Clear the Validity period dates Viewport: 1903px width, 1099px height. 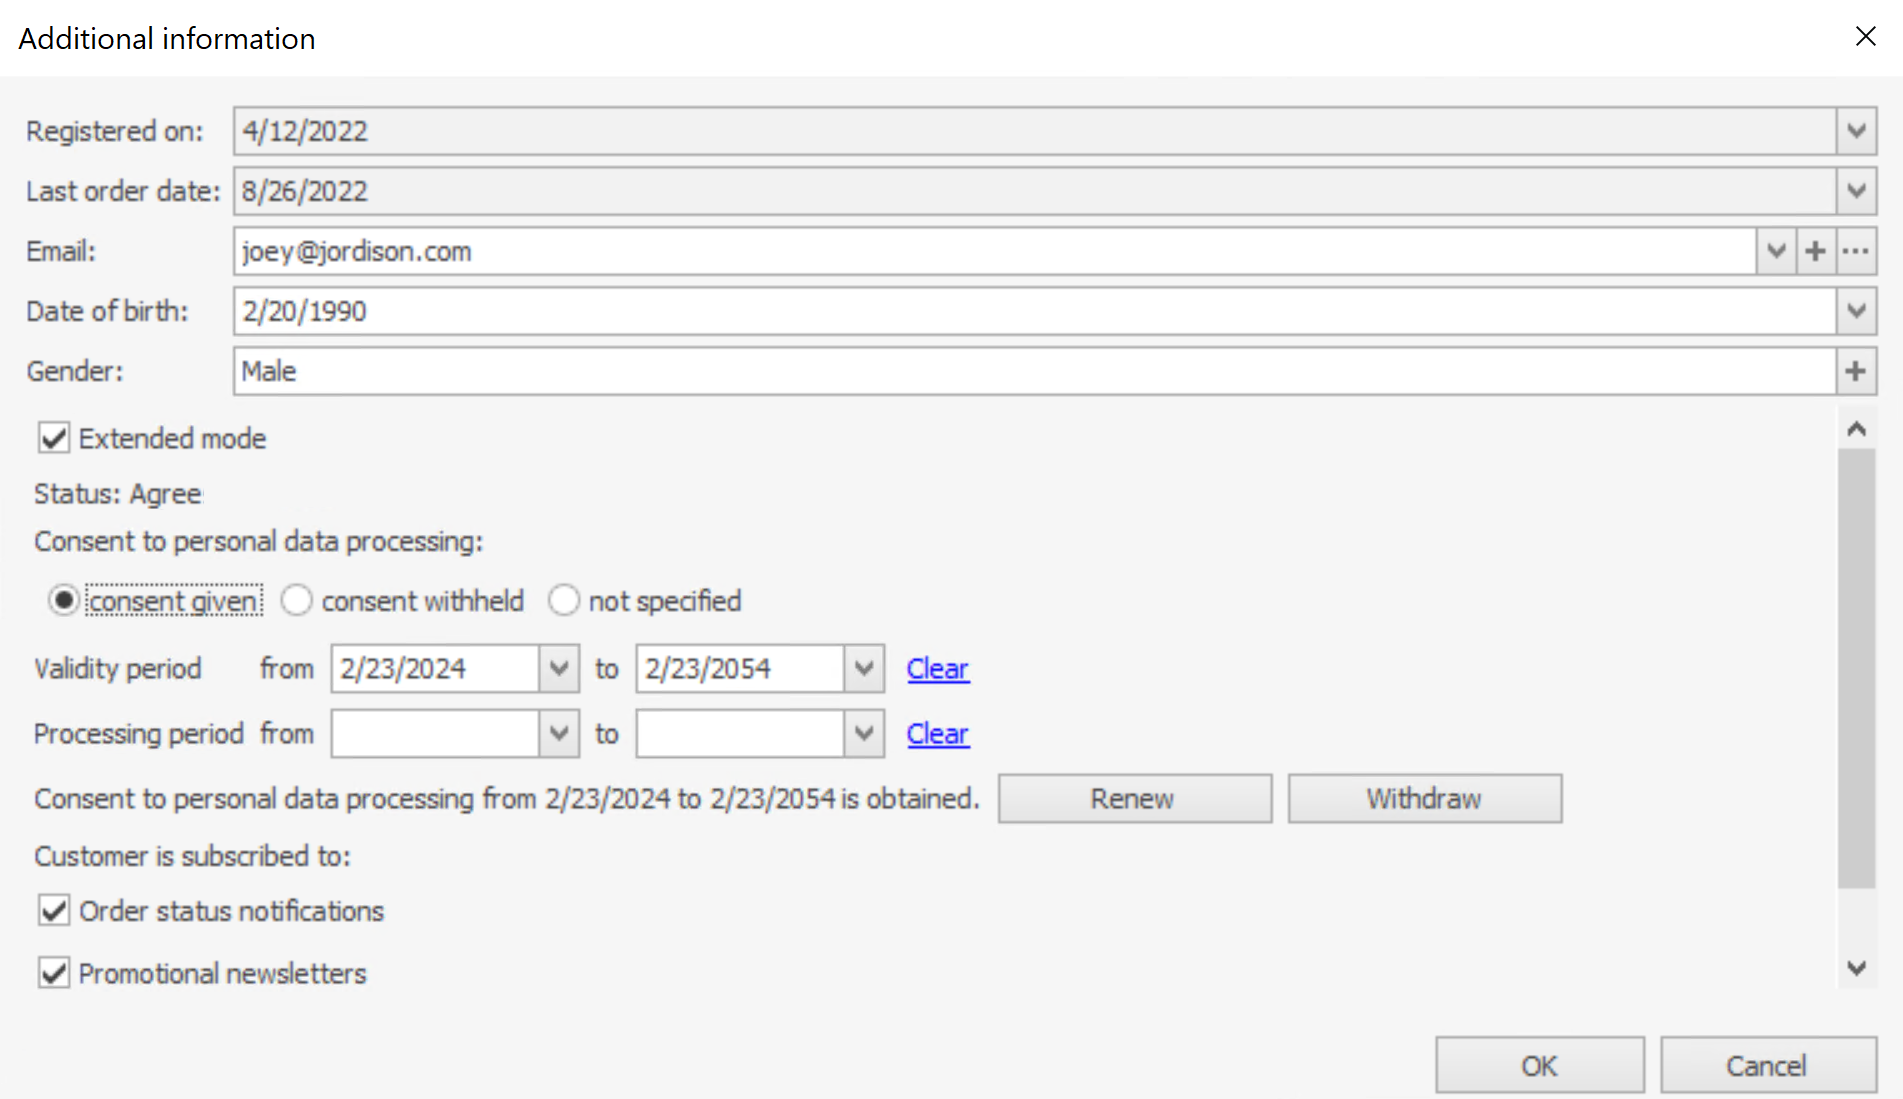937,668
